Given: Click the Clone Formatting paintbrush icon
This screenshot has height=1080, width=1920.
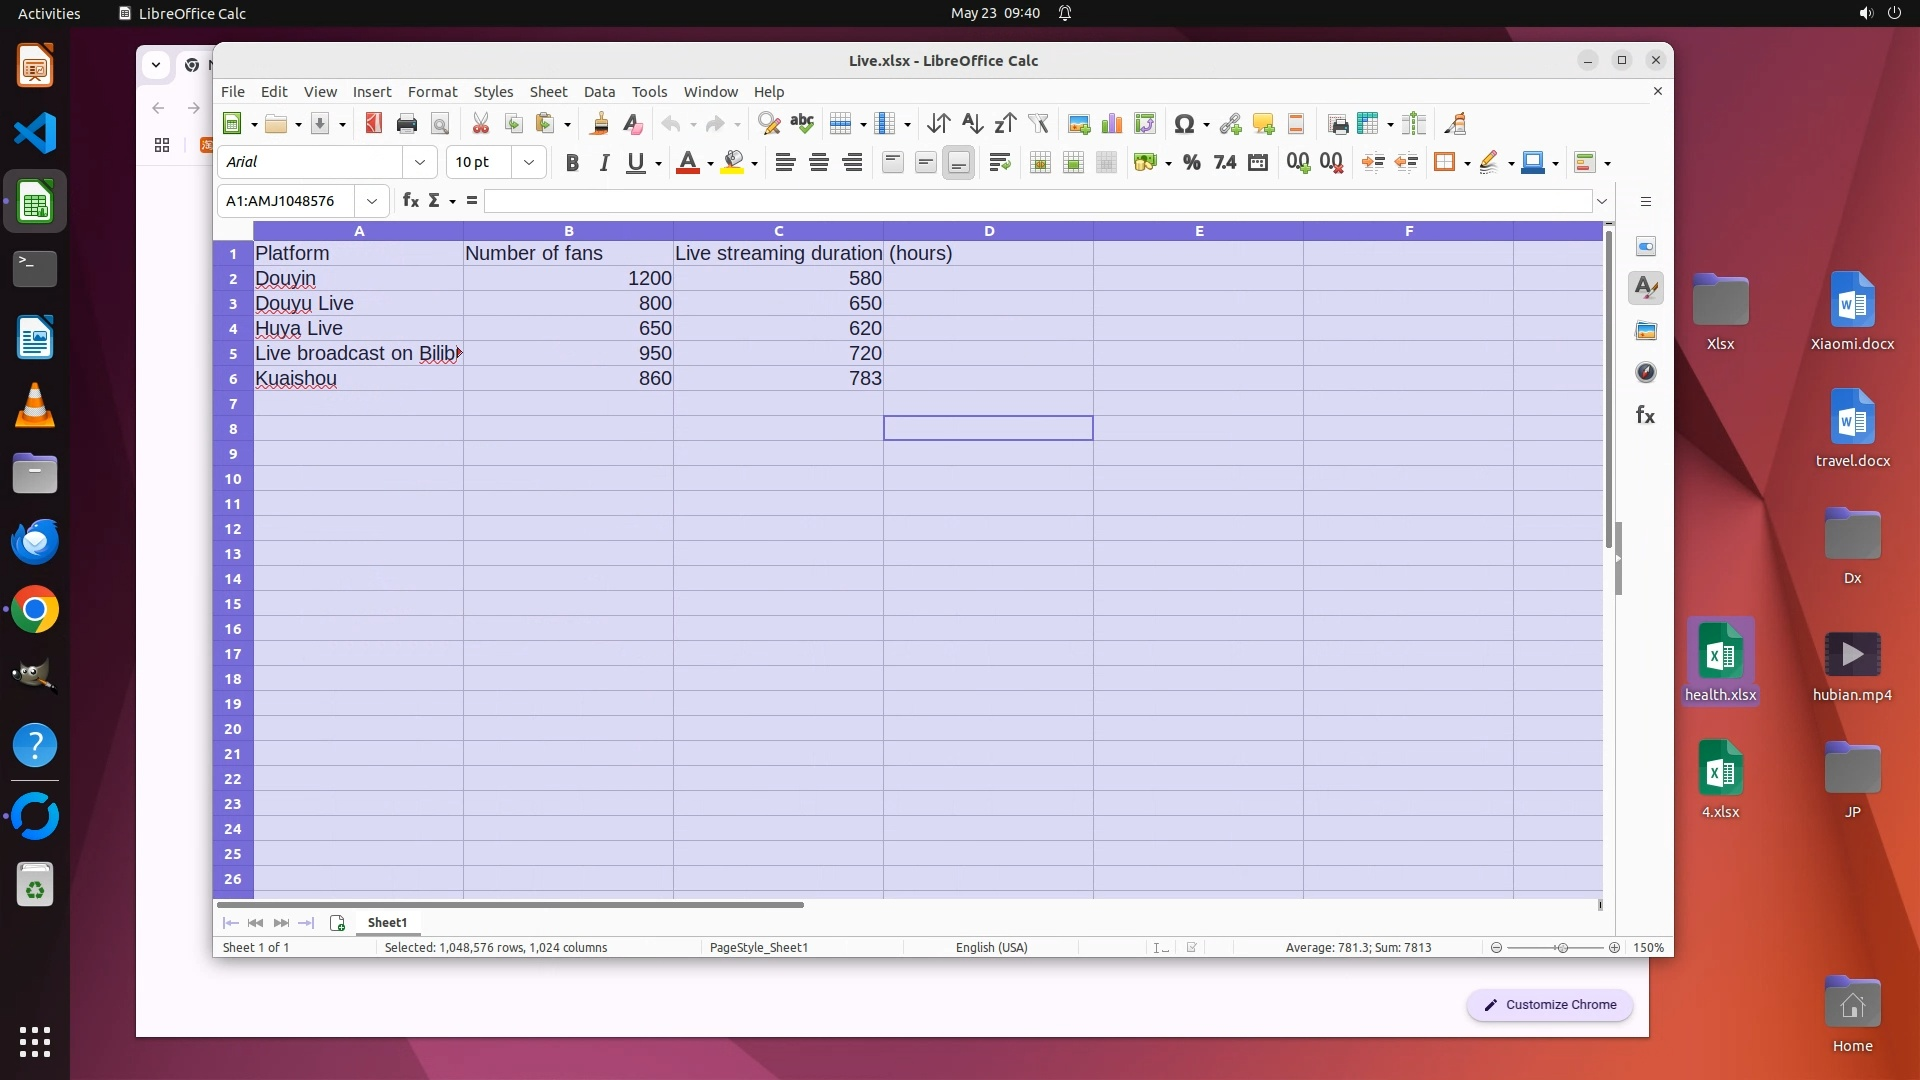Looking at the screenshot, I should pos(599,124).
